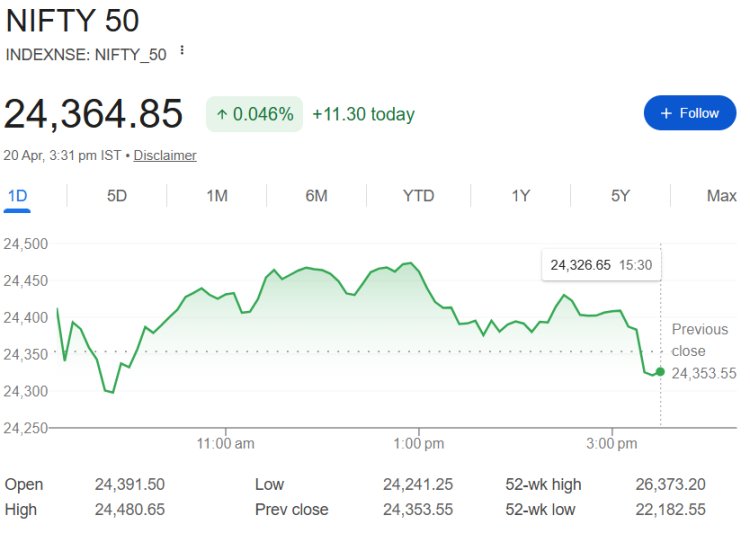The height and width of the screenshot is (551, 750).
Task: Click the 24,364.85 index price
Action: click(x=94, y=114)
